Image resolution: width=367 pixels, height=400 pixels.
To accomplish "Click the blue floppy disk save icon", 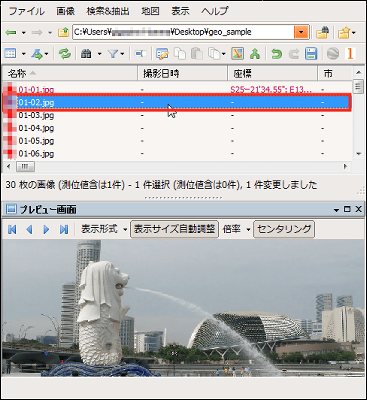I will [311, 53].
